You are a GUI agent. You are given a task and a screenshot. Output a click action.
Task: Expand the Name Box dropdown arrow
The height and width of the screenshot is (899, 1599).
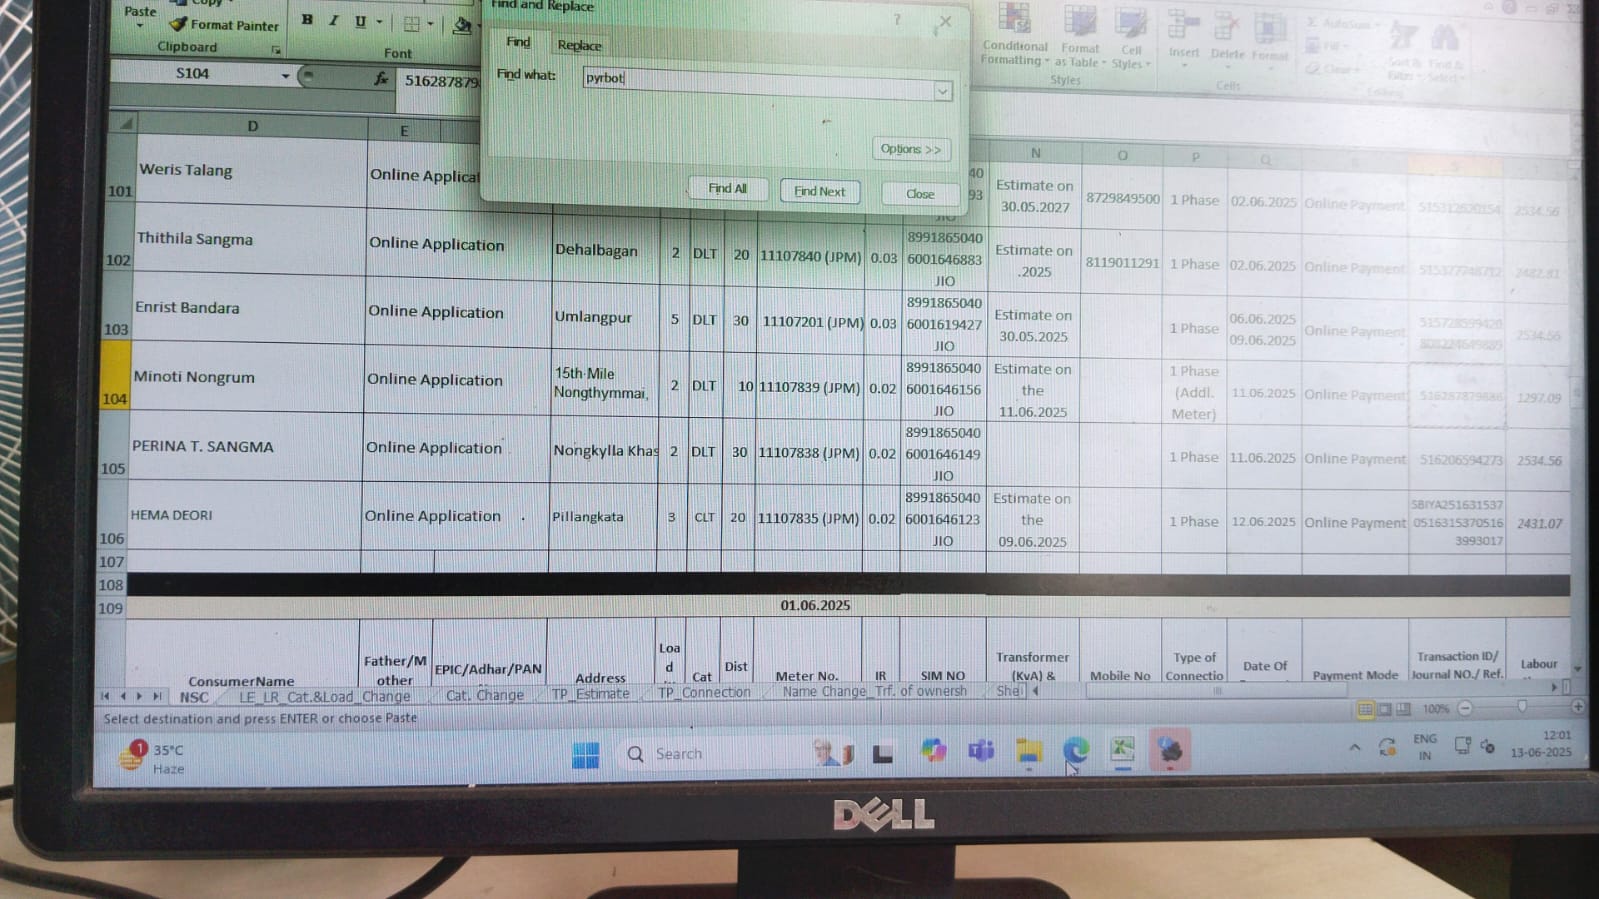pyautogui.click(x=285, y=75)
